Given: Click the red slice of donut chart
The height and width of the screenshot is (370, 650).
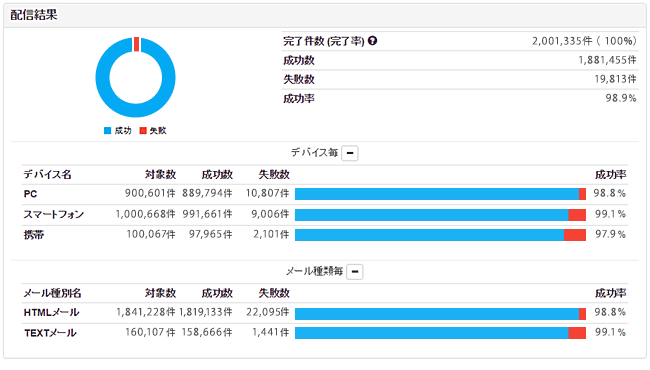Looking at the screenshot, I should click(x=136, y=44).
